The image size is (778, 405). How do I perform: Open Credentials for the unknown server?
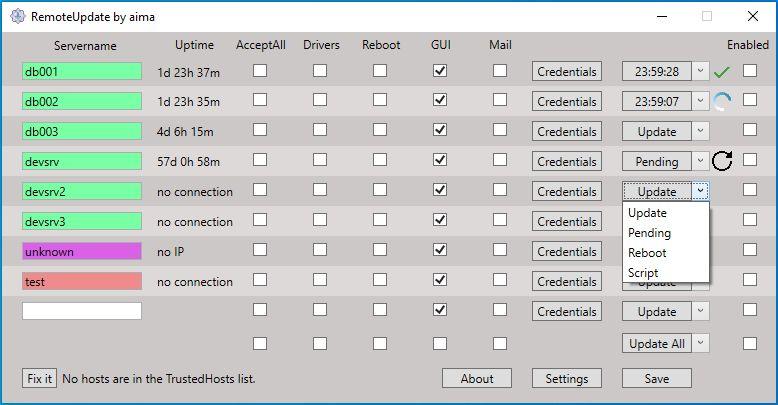(x=567, y=252)
